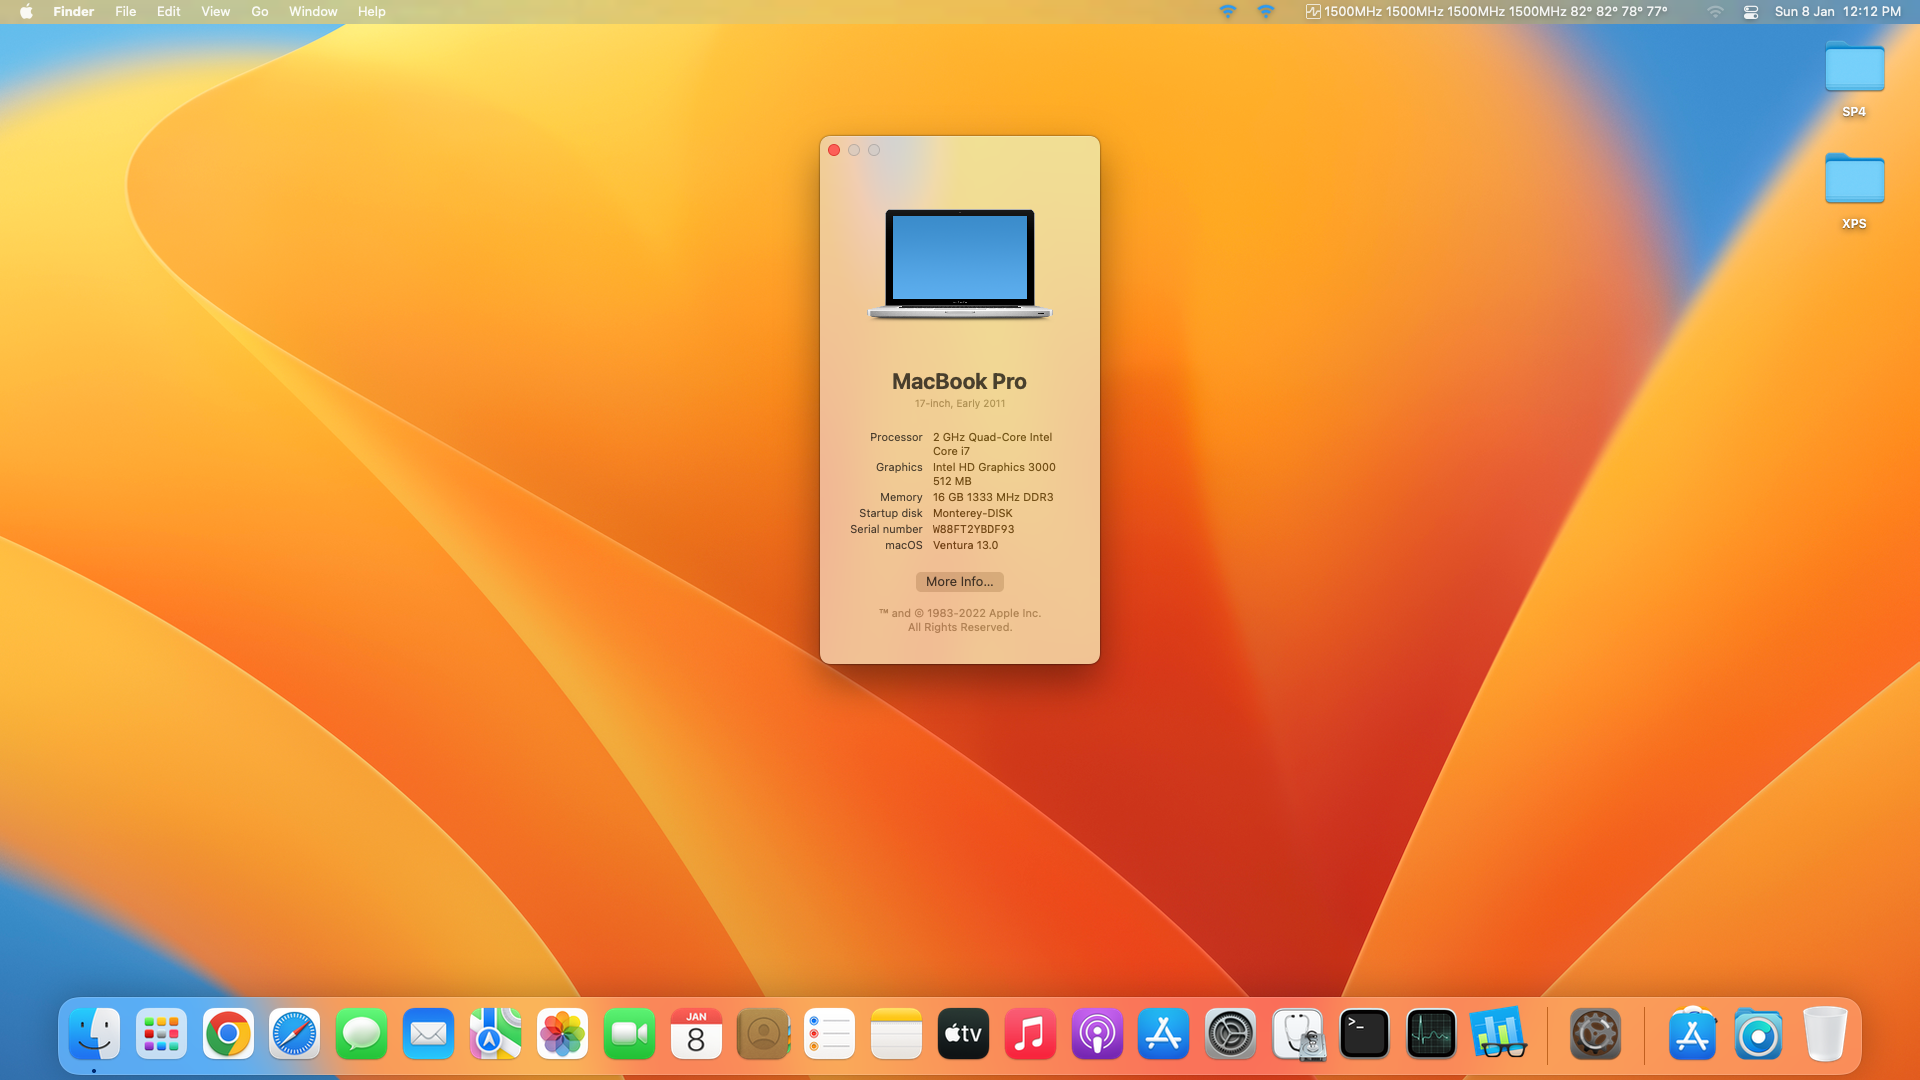1920x1080 pixels.
Task: Open the Photos app
Action: [562, 1034]
